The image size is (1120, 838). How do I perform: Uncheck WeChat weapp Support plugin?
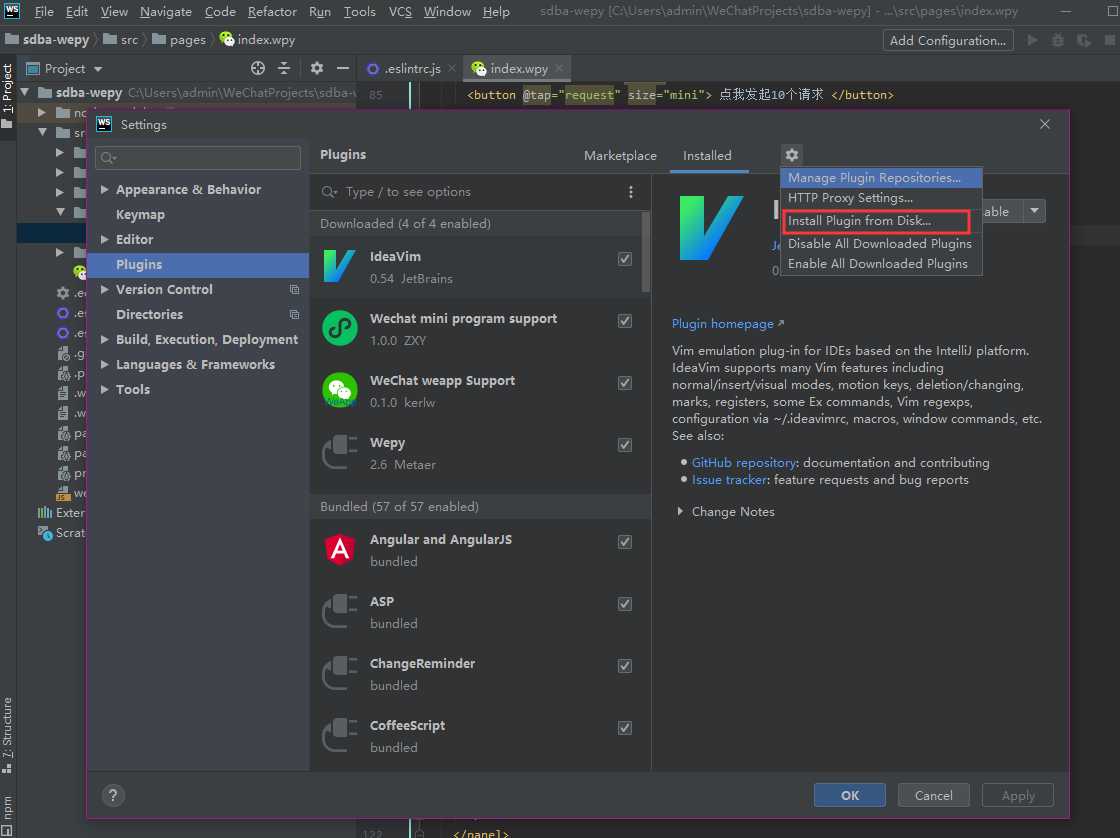[x=625, y=383]
